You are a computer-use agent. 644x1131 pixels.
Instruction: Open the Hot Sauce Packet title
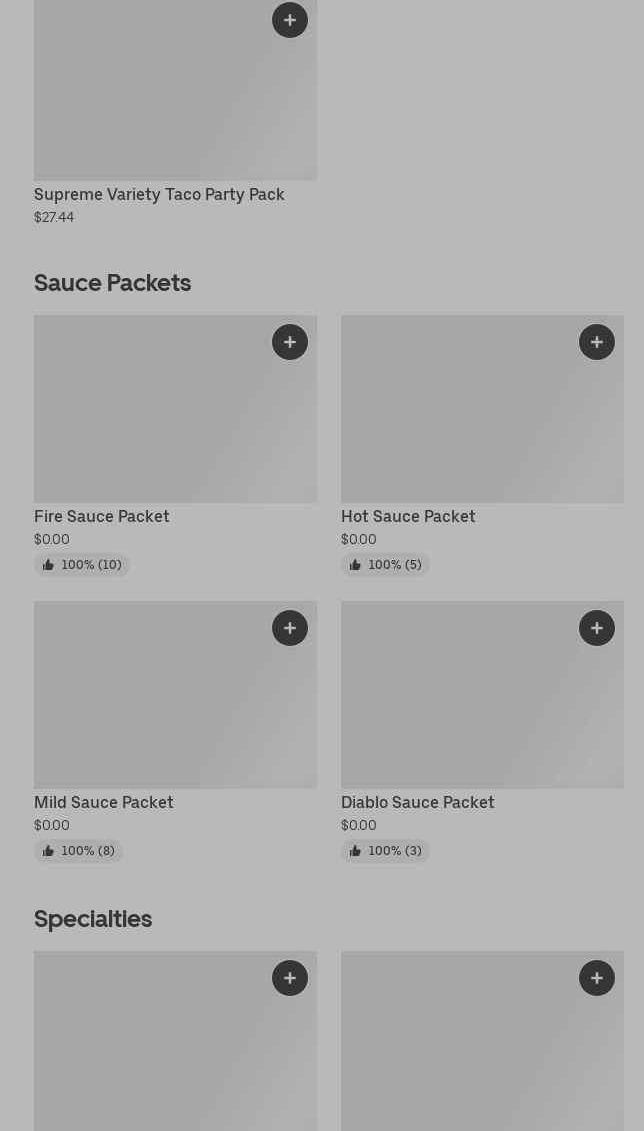(x=408, y=517)
